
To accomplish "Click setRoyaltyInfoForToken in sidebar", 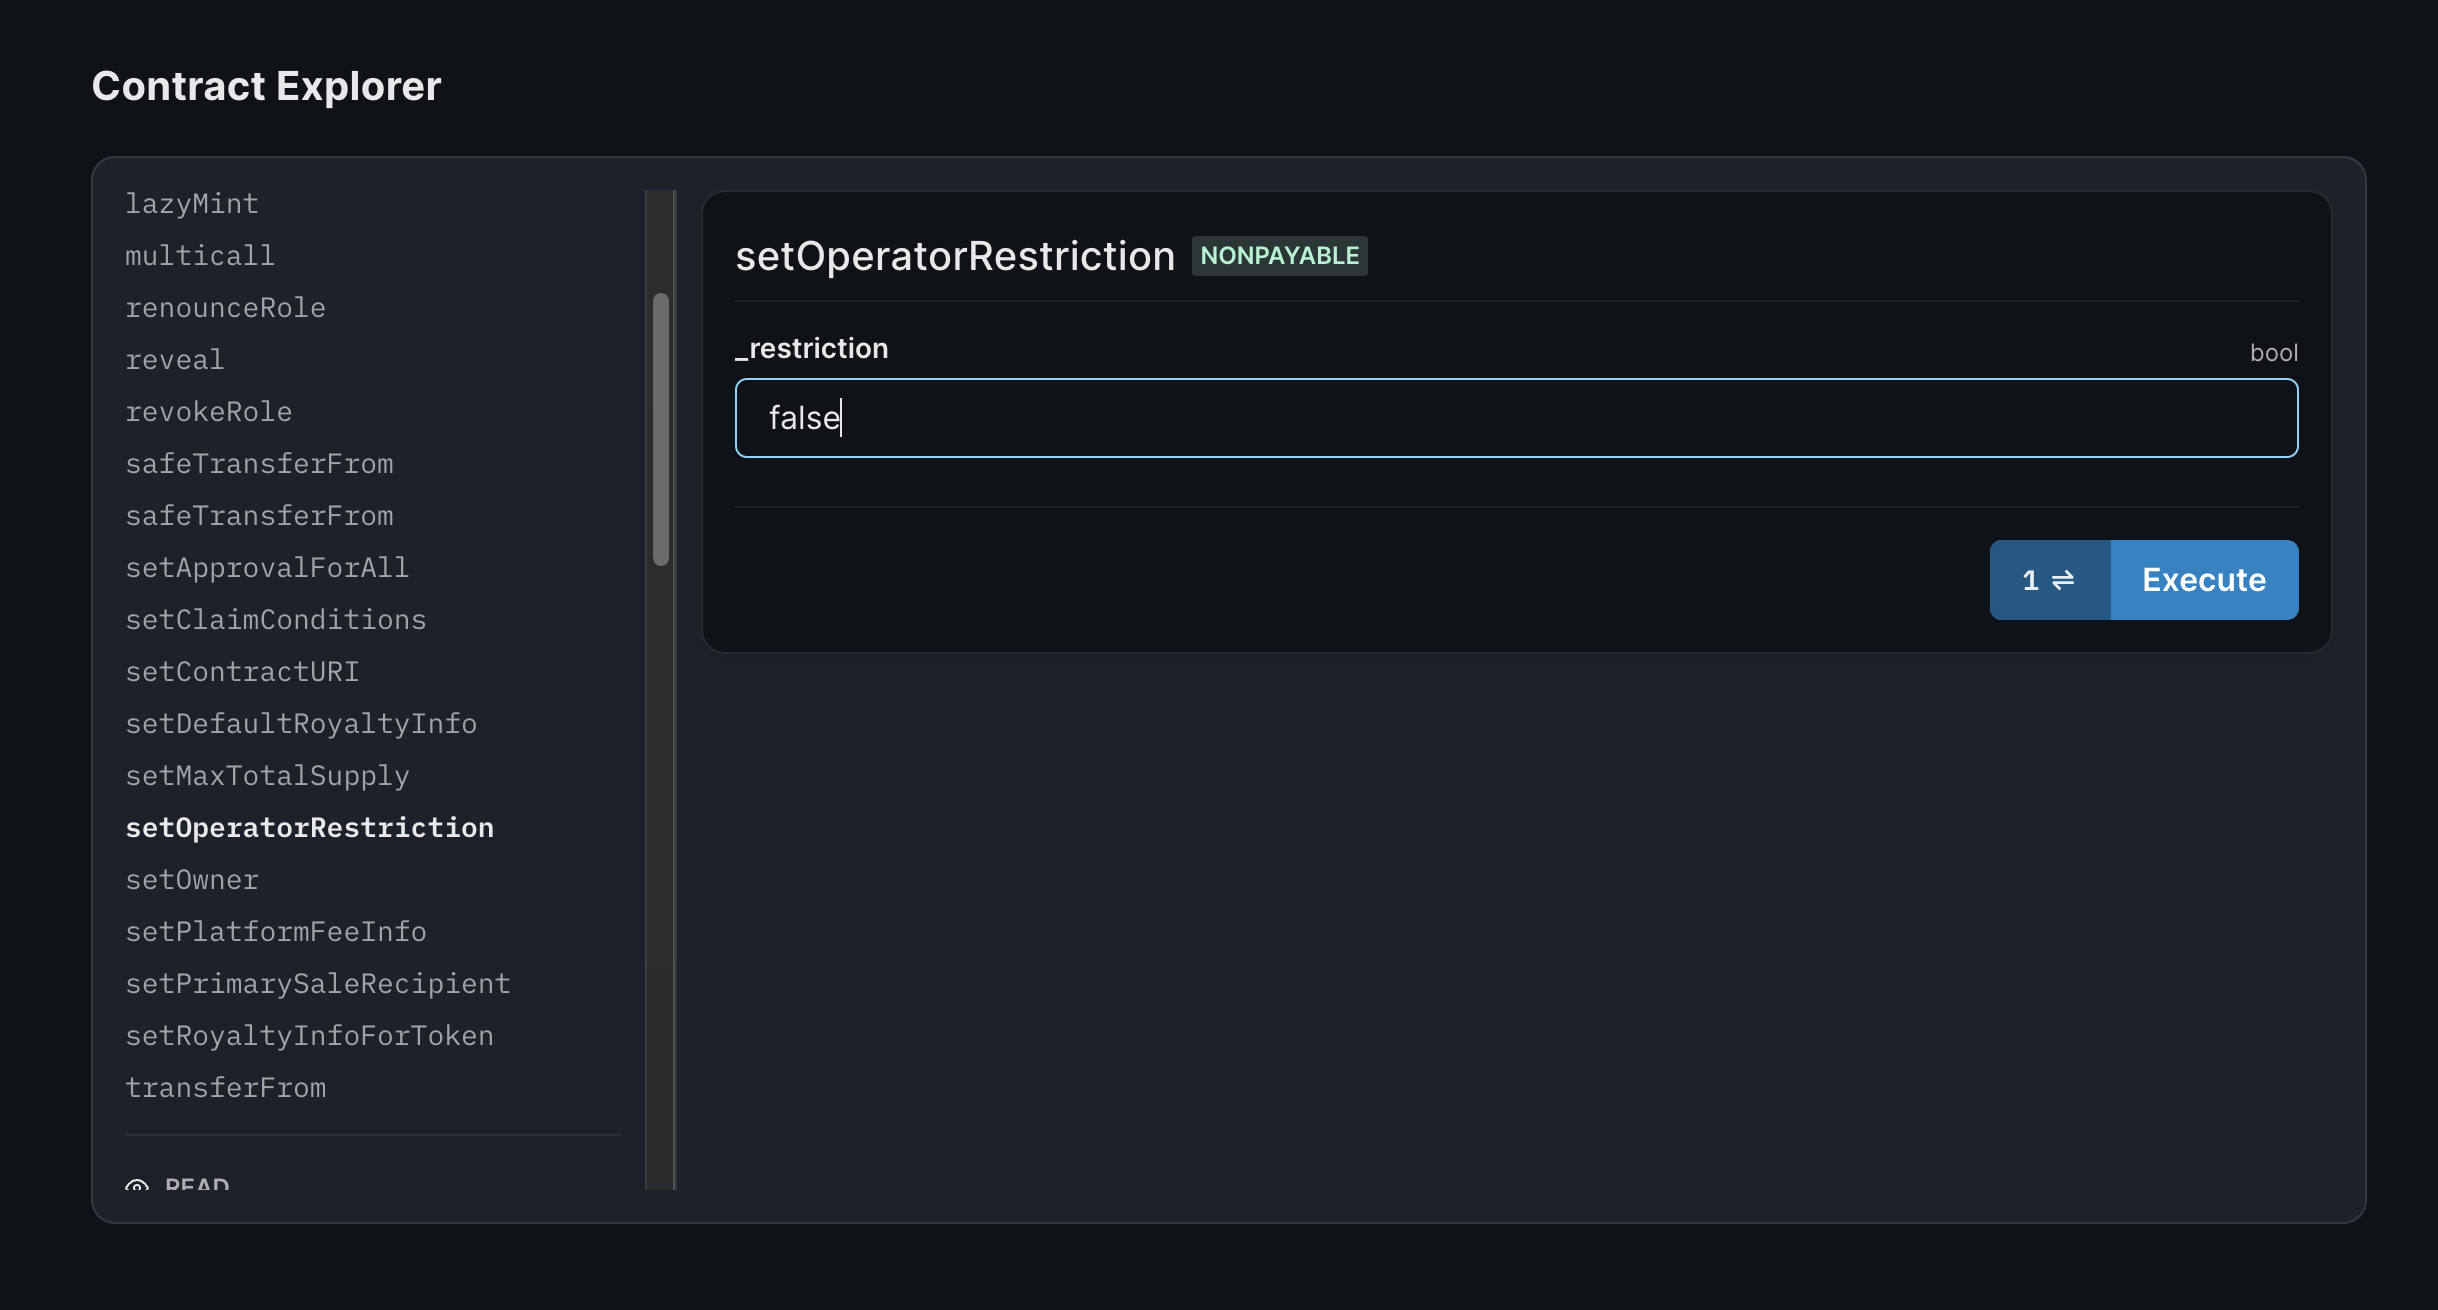I will 310,1034.
